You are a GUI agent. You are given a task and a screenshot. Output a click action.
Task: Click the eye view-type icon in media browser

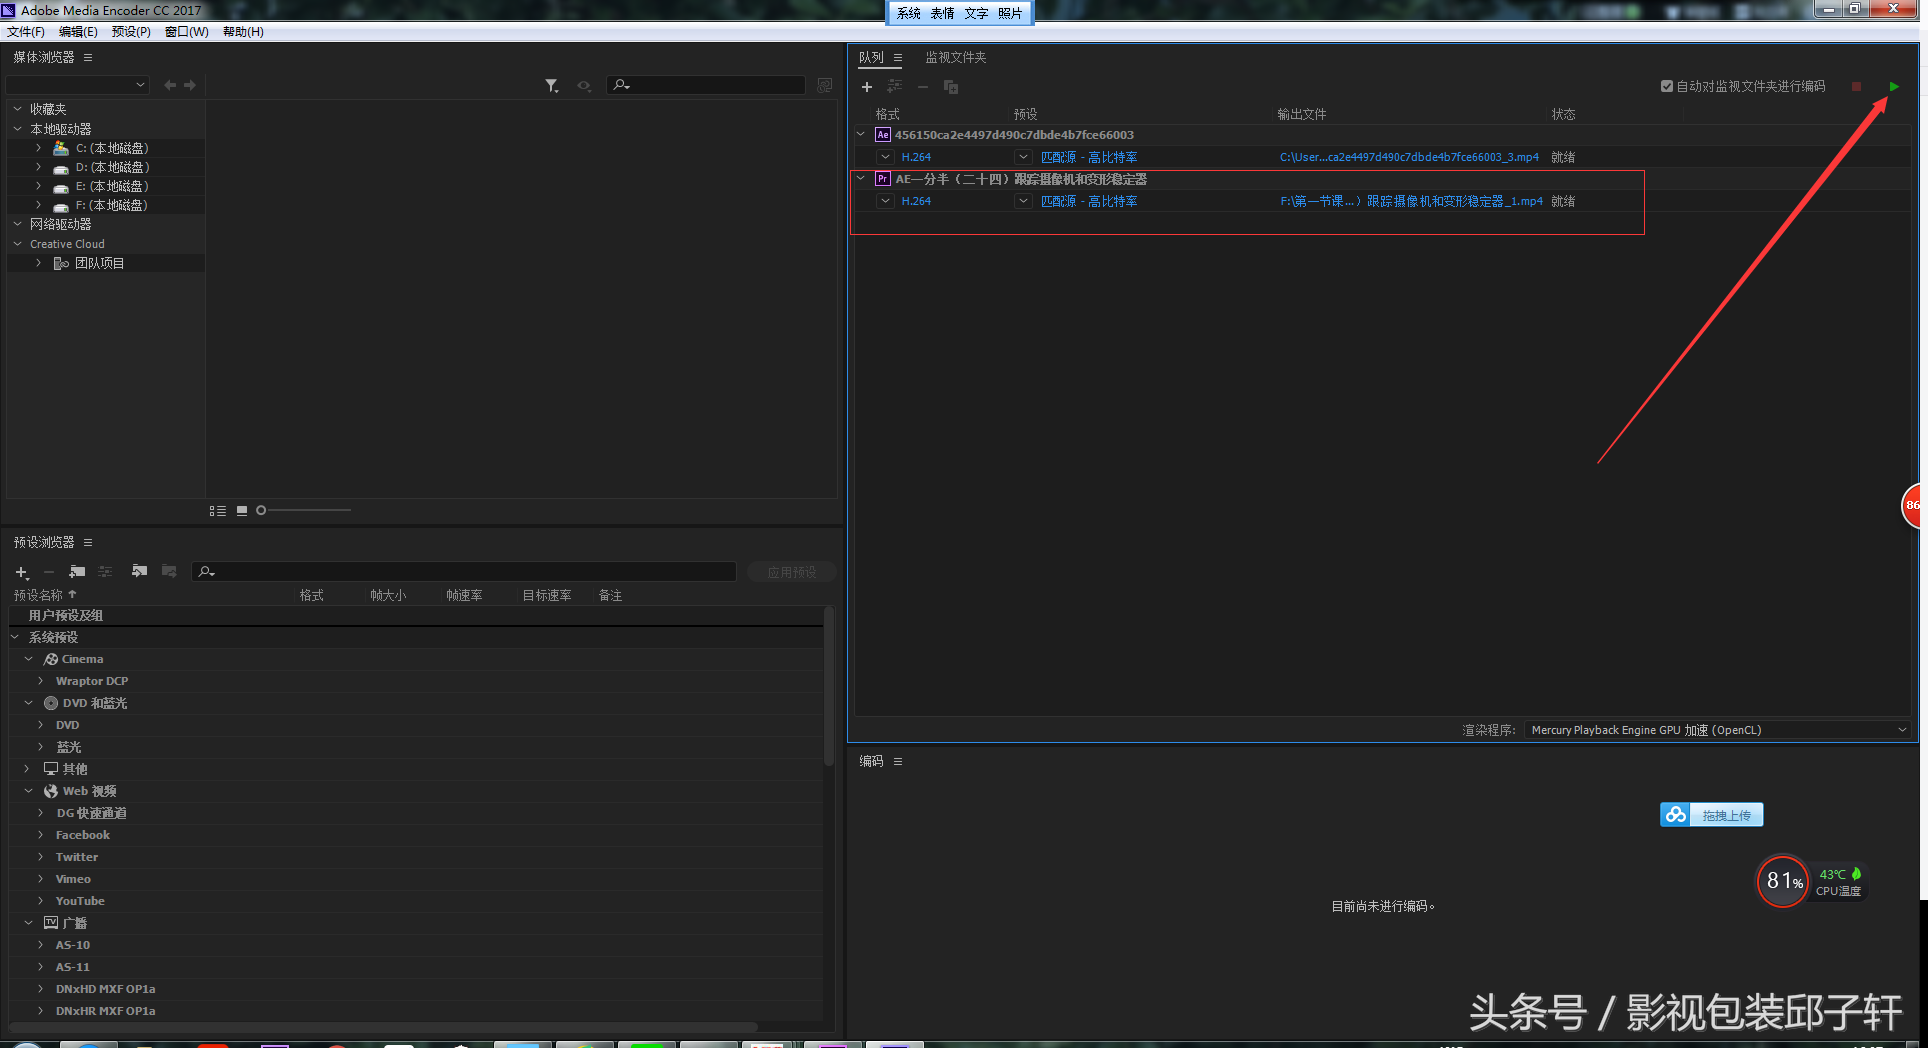click(584, 86)
